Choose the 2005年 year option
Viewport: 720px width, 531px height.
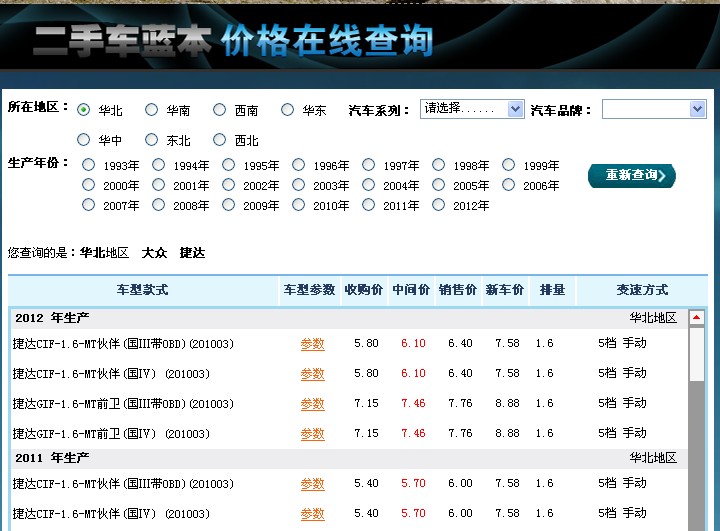tap(439, 185)
